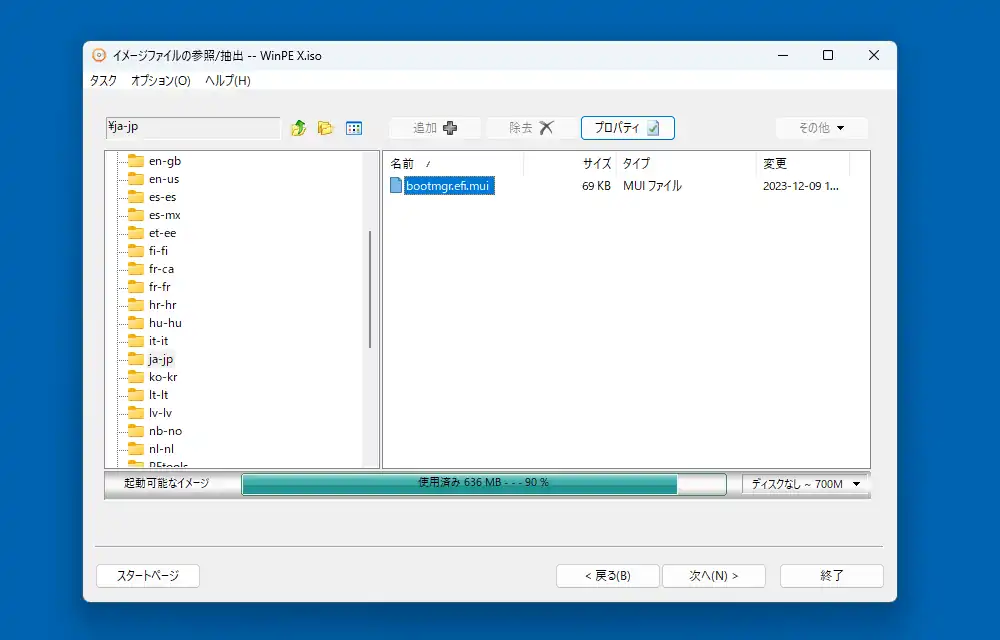Click the 使用済み 636 MB usage bar
This screenshot has height=640, width=1000.
(x=483, y=483)
